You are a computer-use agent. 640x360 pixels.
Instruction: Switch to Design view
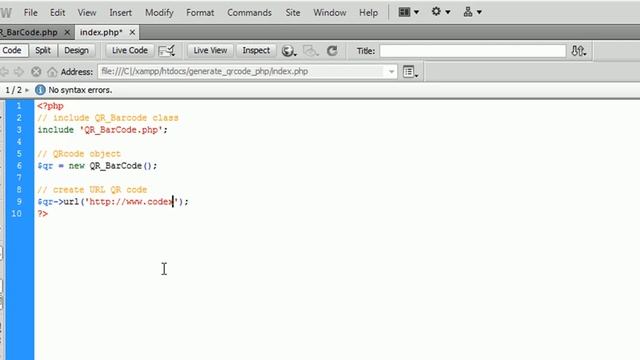click(76, 51)
